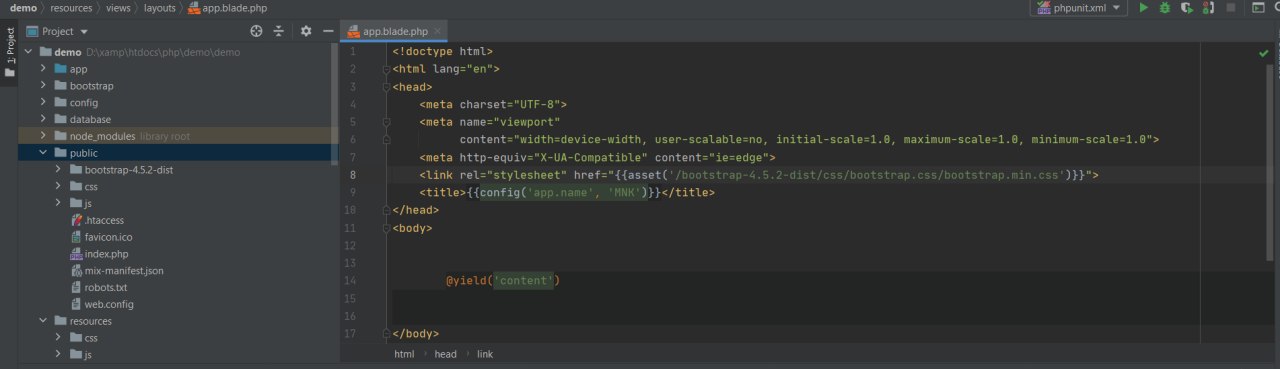Click the .htaccess file icon

(76, 220)
